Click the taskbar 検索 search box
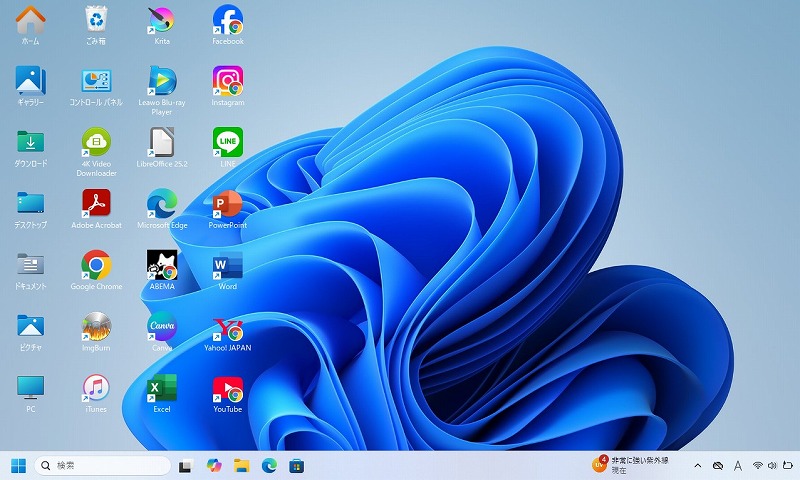800x480 pixels. (x=103, y=465)
